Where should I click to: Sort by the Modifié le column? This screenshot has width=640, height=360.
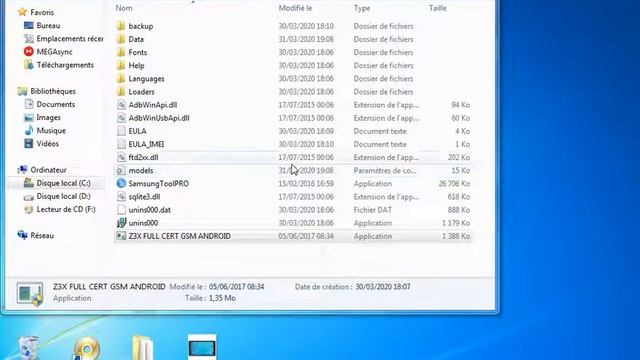pos(295,8)
